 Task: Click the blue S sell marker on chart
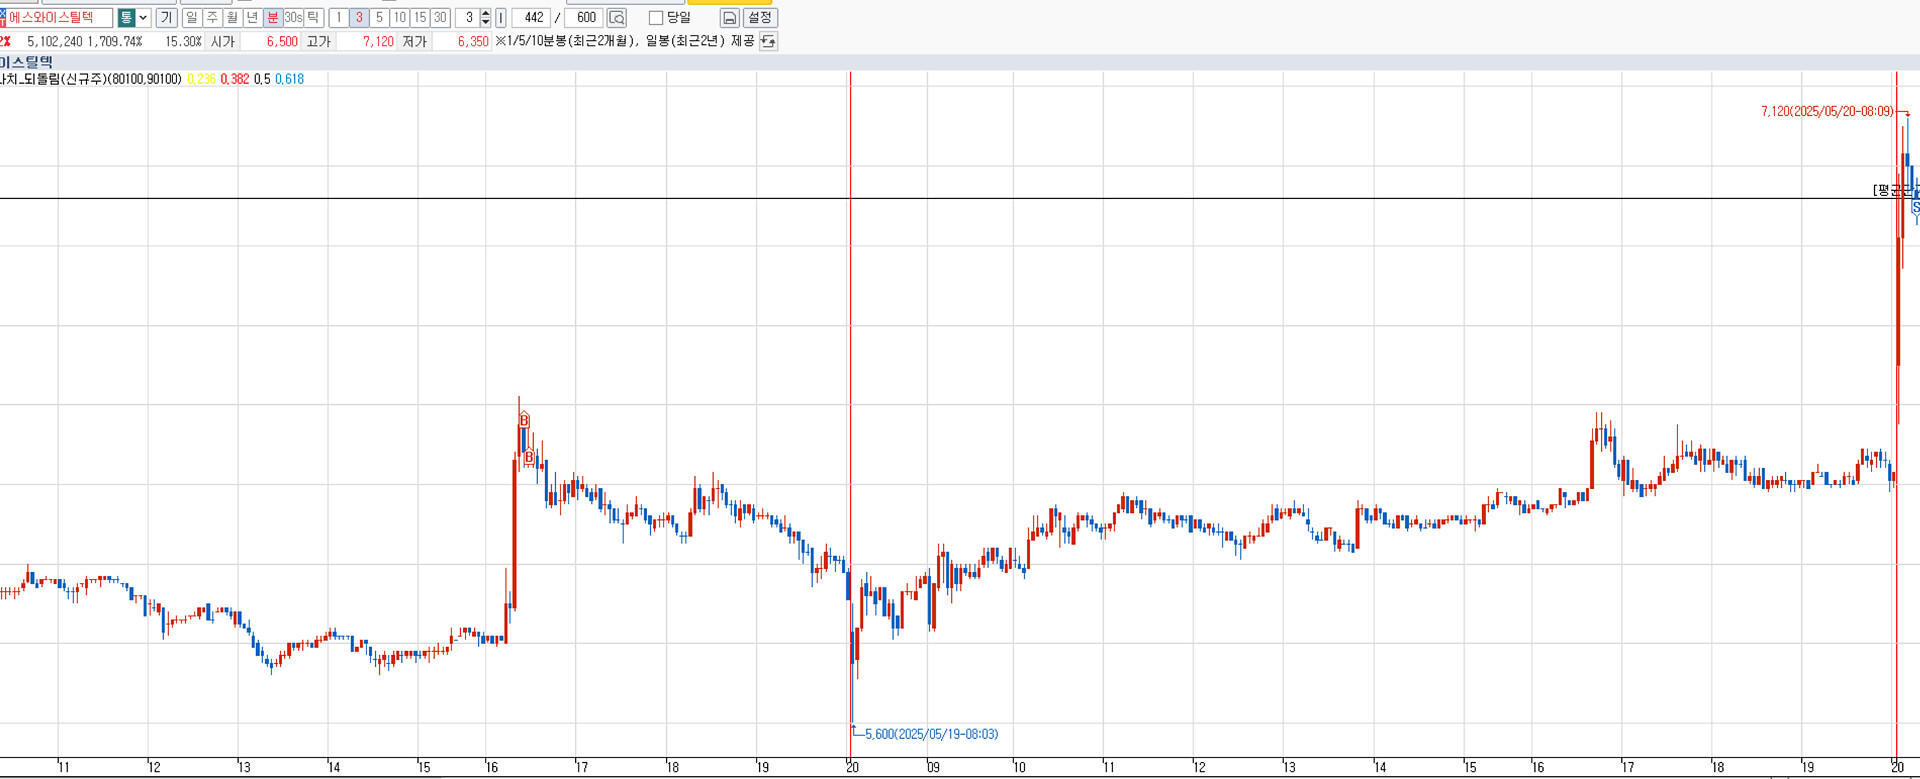tap(1916, 207)
